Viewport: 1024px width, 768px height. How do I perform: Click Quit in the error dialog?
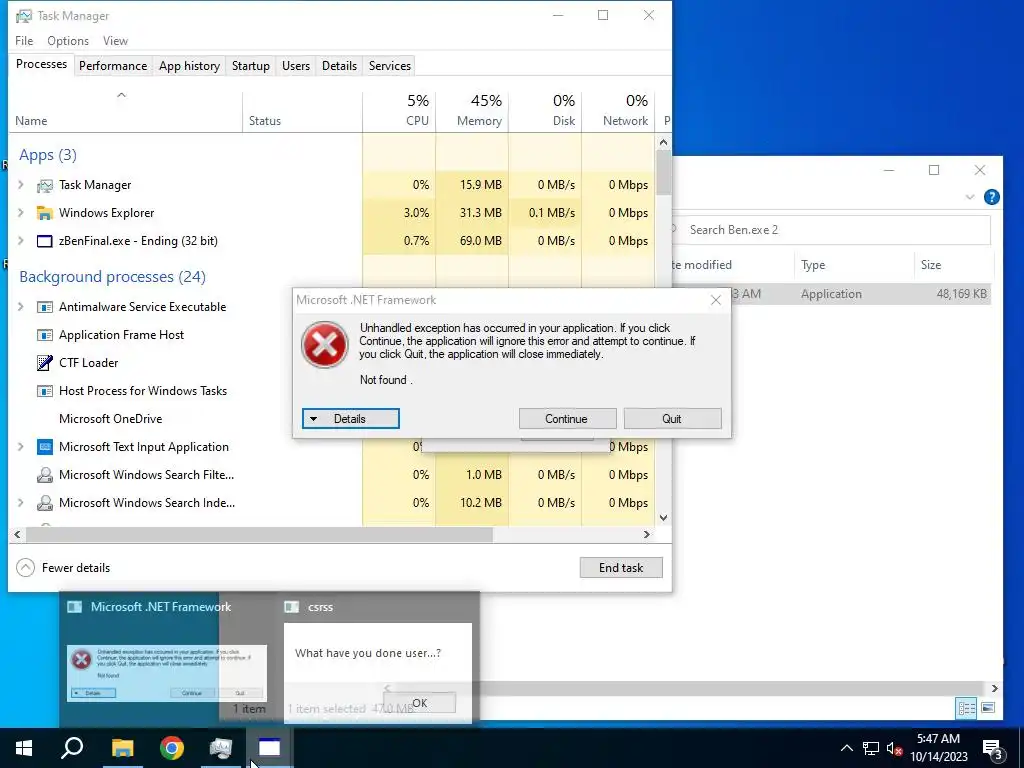tap(672, 419)
